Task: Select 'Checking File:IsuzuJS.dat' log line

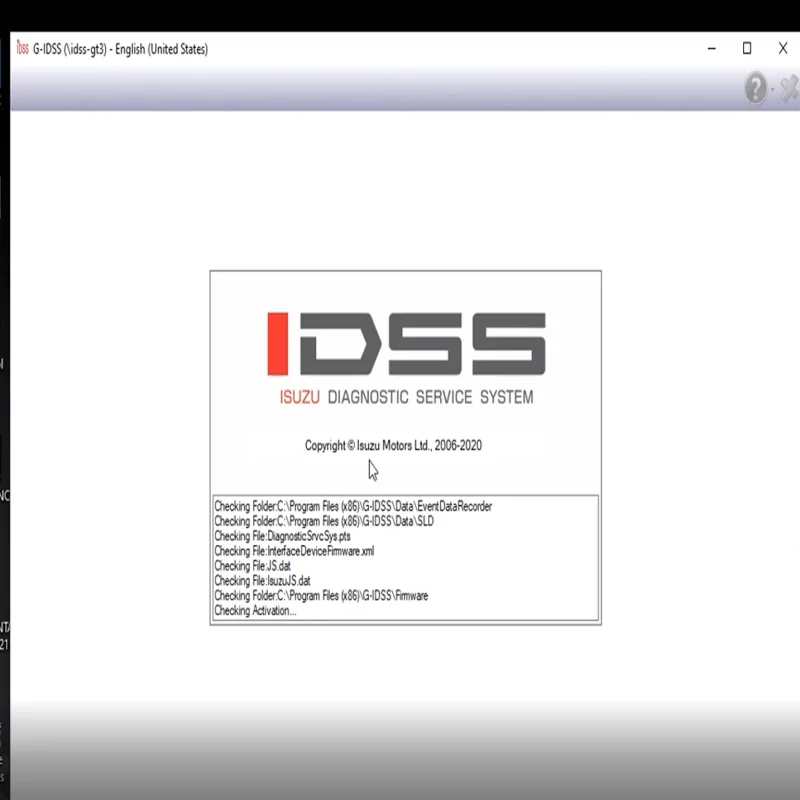Action: click(x=262, y=581)
